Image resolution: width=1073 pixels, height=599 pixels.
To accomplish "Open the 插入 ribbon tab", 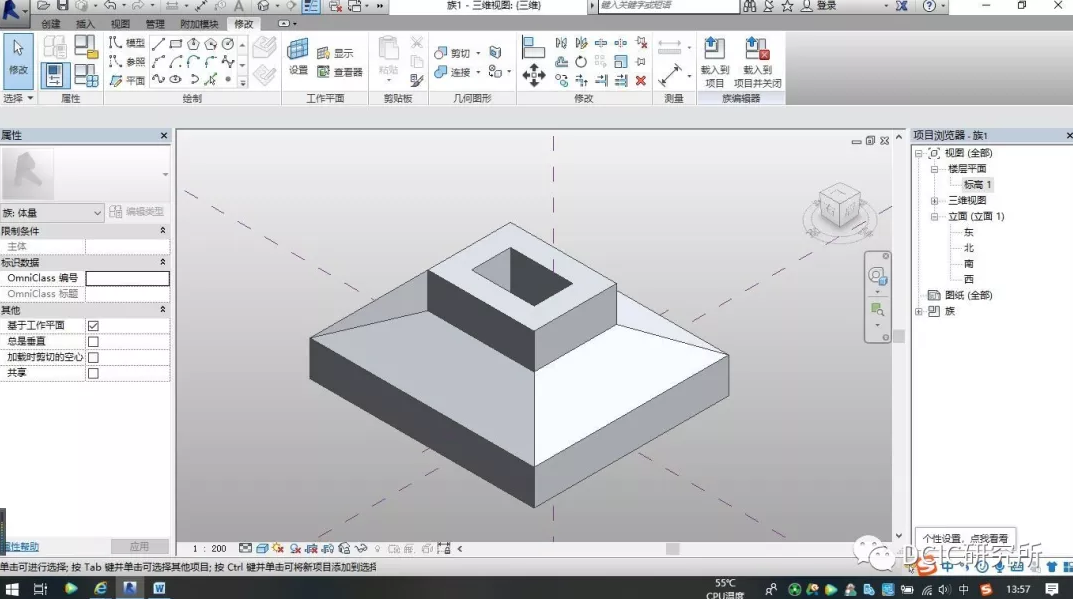I will coord(85,23).
